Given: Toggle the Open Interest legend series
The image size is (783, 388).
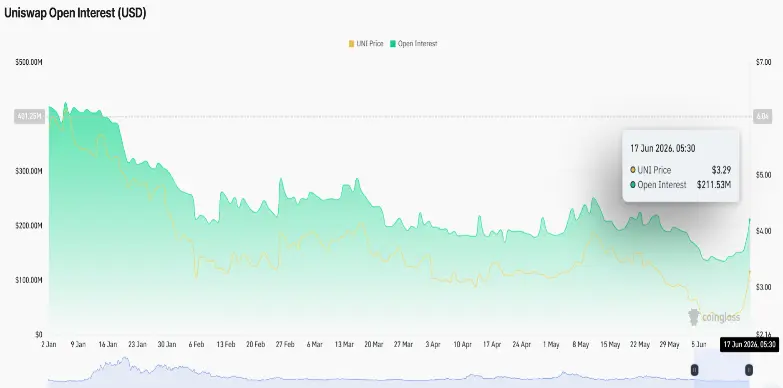Looking at the screenshot, I should [413, 44].
